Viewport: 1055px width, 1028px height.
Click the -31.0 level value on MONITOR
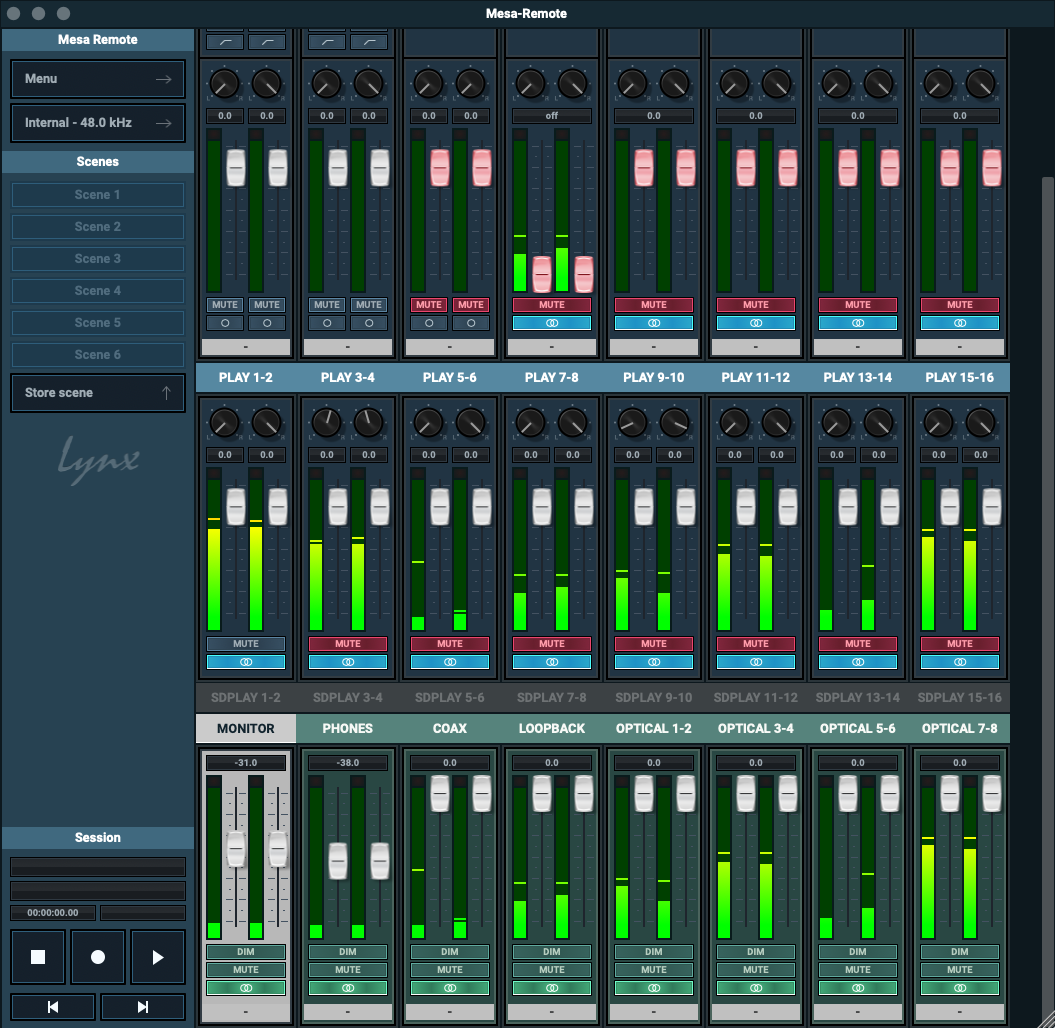[x=246, y=762]
